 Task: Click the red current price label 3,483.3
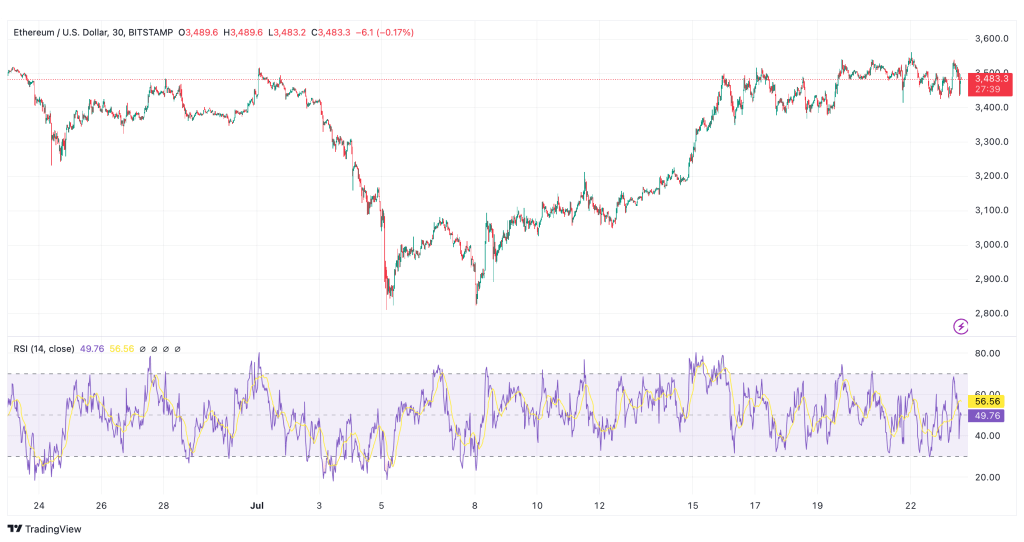tap(990, 79)
